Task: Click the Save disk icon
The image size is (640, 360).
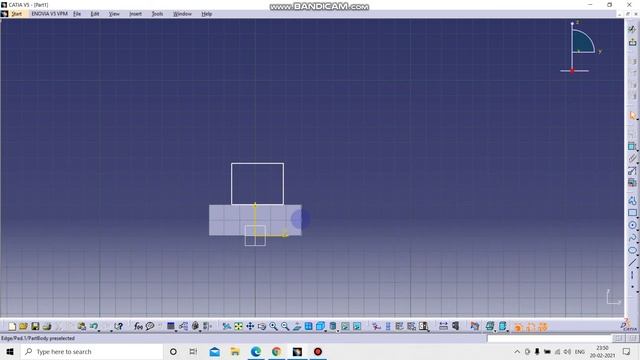Action: click(x=35, y=326)
